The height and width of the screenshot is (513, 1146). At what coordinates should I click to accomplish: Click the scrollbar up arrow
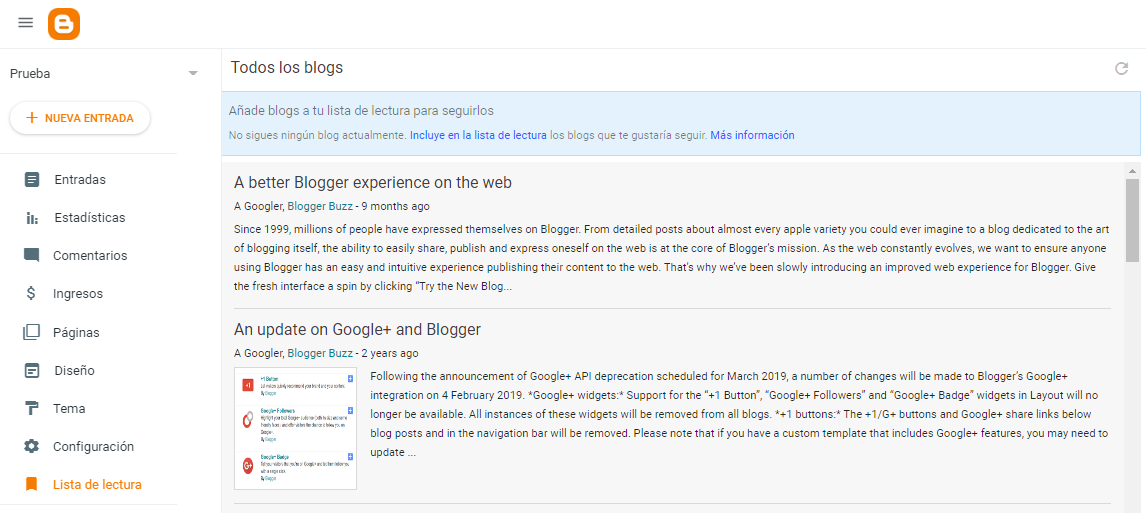(1133, 171)
